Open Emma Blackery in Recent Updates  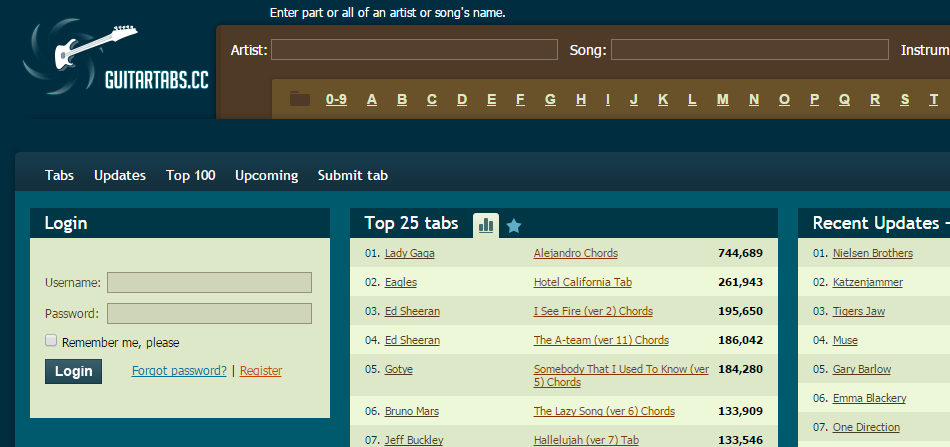click(x=869, y=398)
